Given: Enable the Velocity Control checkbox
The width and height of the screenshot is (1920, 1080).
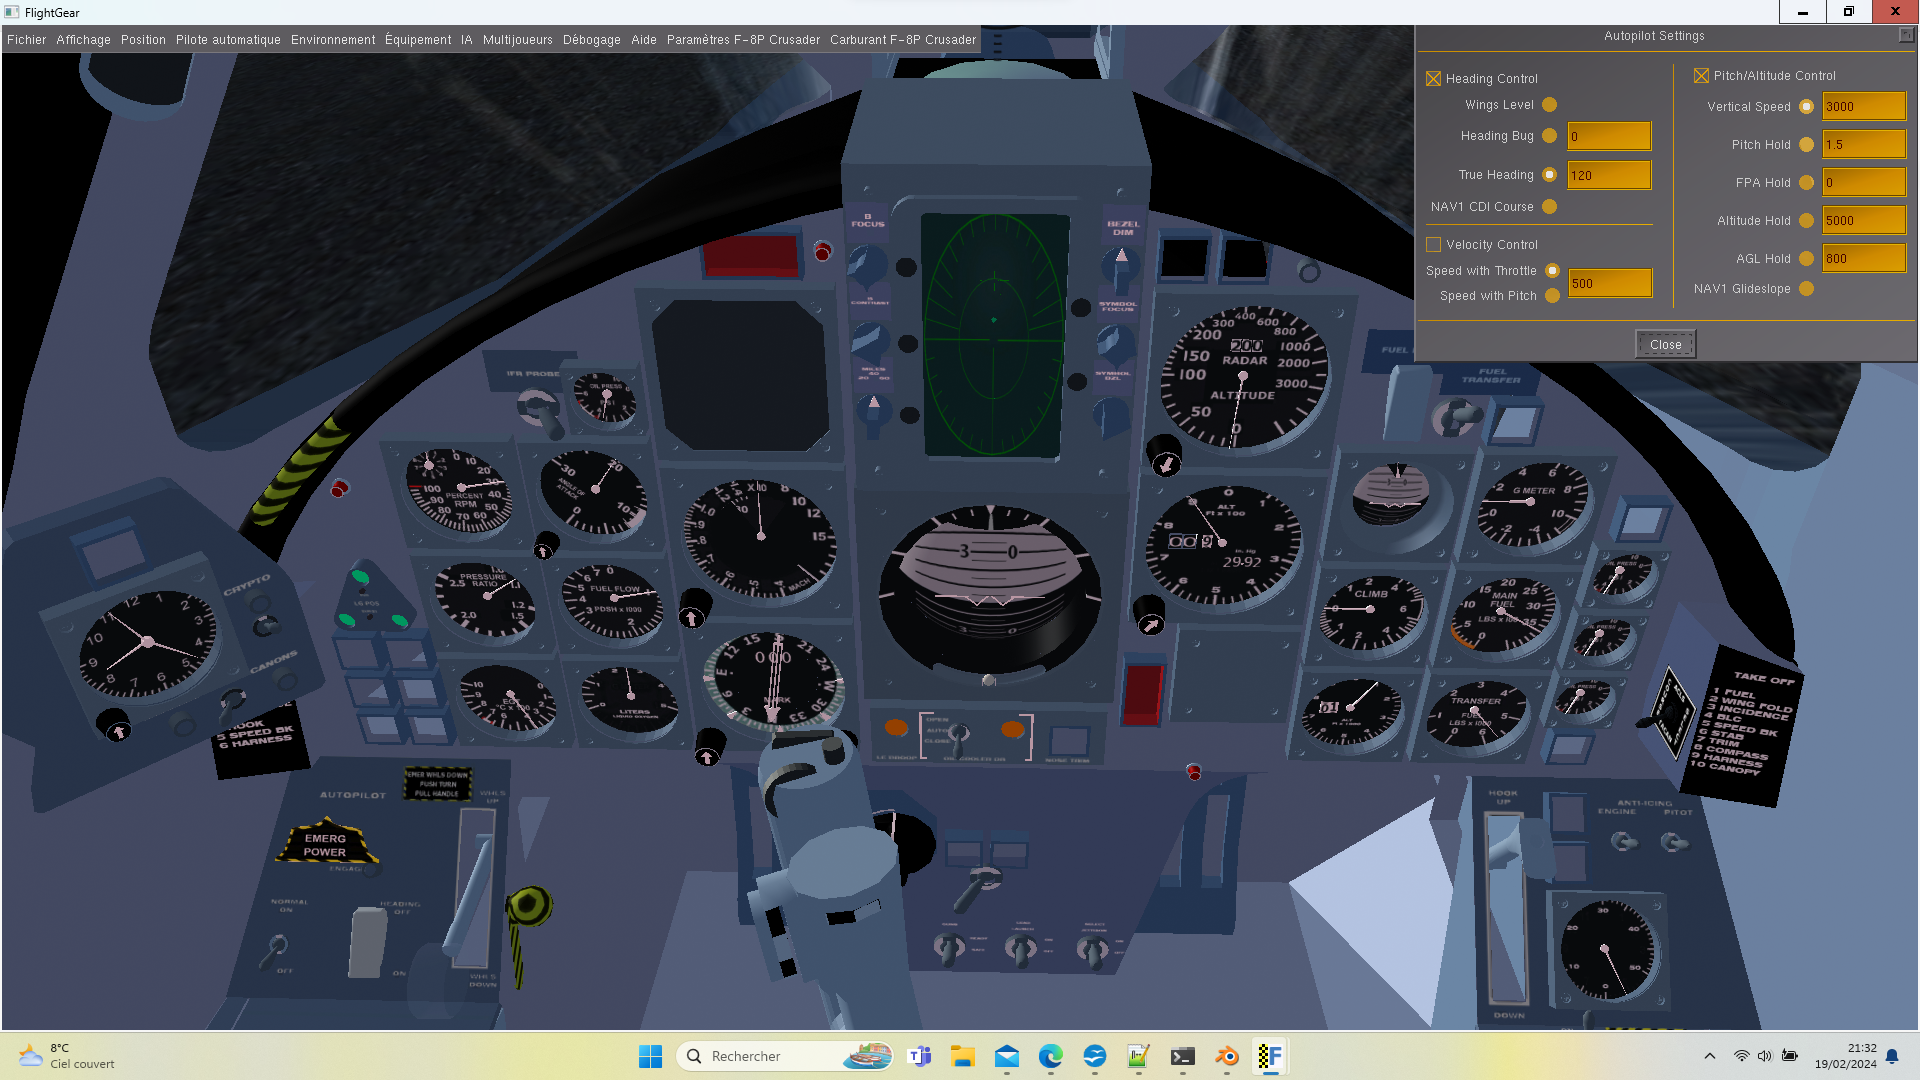Looking at the screenshot, I should click(x=1433, y=244).
